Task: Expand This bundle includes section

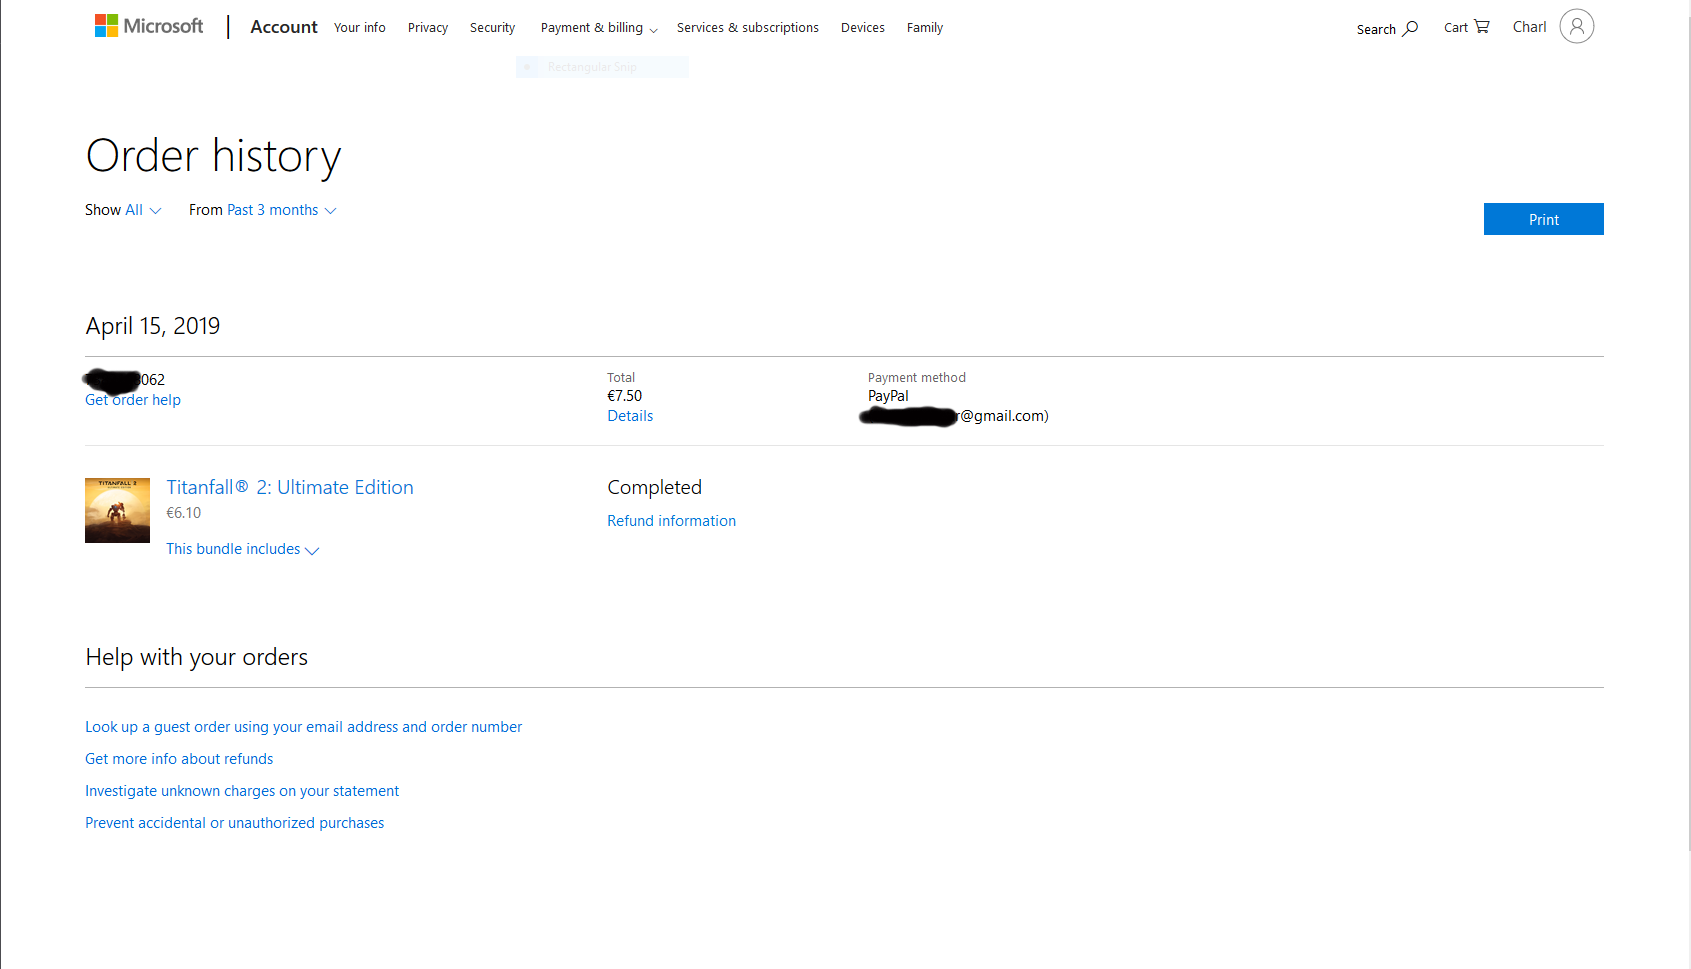Action: [243, 549]
